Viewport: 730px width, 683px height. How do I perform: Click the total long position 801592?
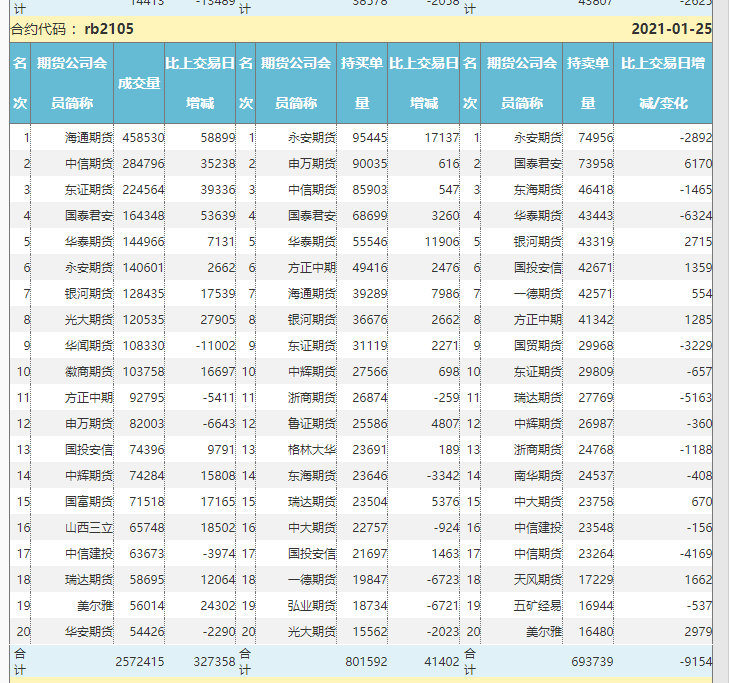tap(366, 662)
